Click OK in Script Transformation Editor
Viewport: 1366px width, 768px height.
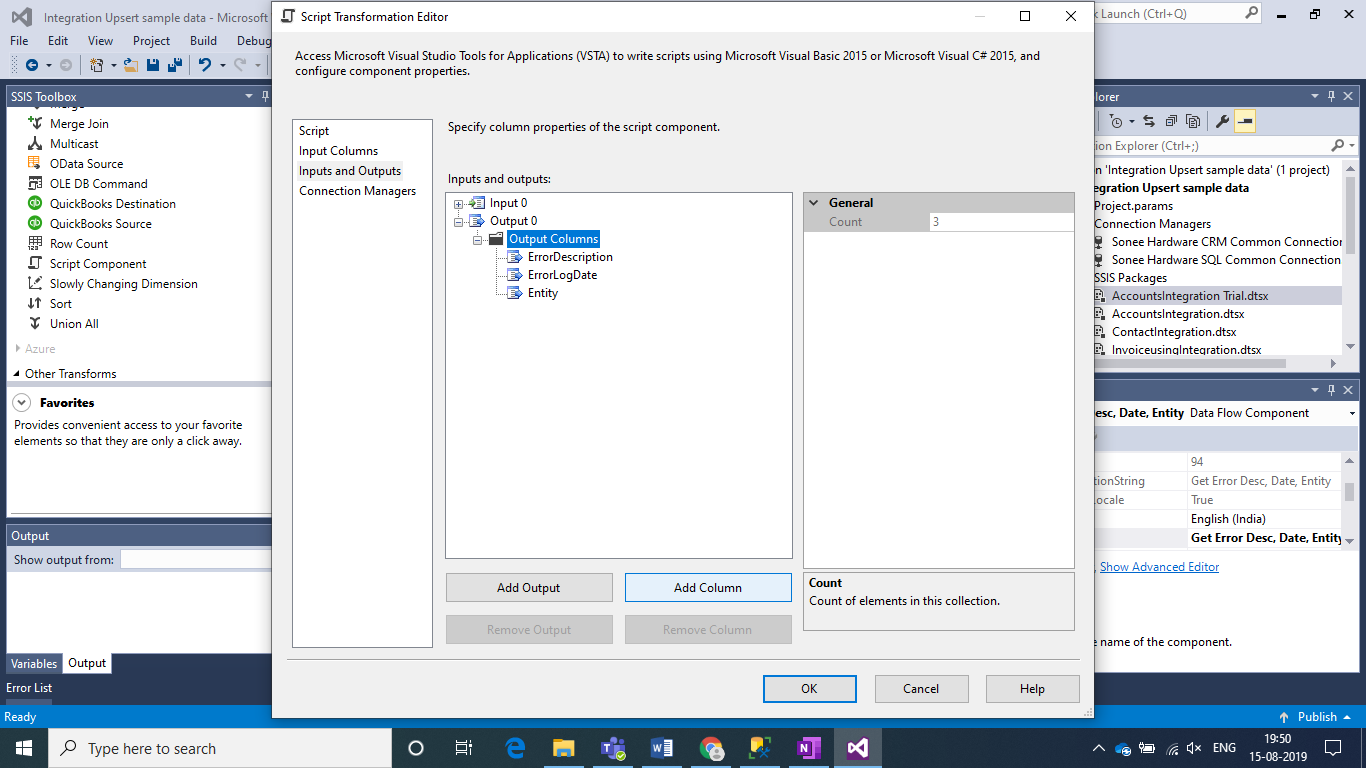pos(810,689)
